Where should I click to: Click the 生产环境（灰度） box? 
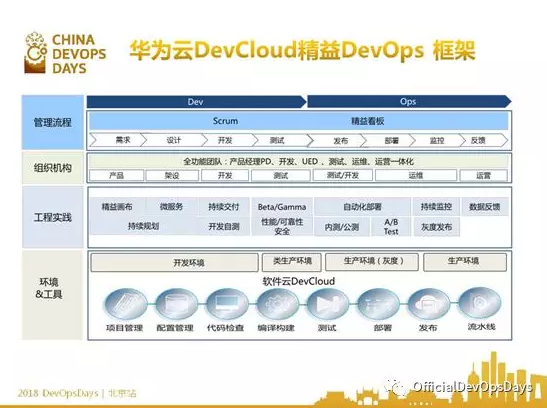(x=372, y=262)
